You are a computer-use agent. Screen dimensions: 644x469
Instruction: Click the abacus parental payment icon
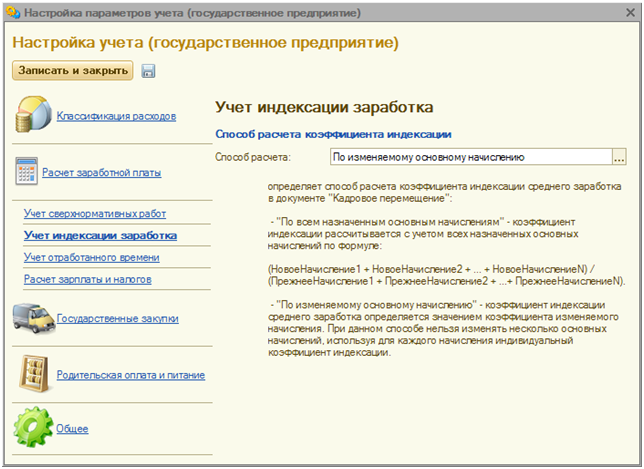click(x=32, y=374)
